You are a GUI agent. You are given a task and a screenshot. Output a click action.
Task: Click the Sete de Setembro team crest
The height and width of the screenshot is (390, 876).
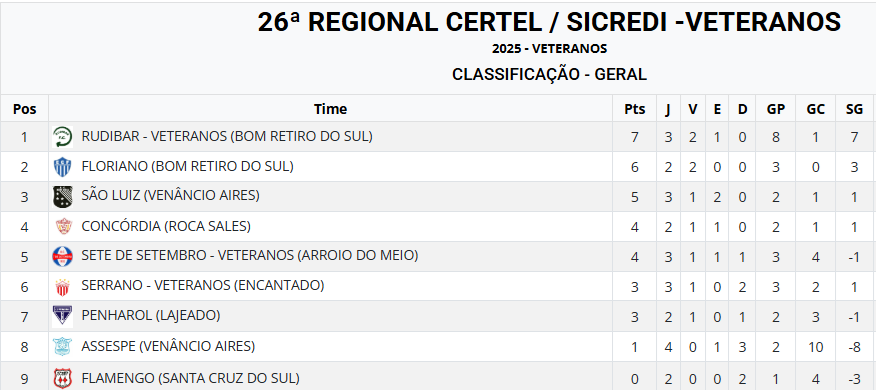[63, 256]
